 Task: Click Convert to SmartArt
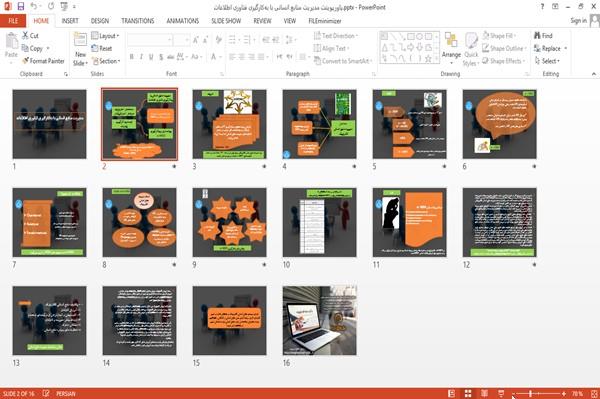343,61
